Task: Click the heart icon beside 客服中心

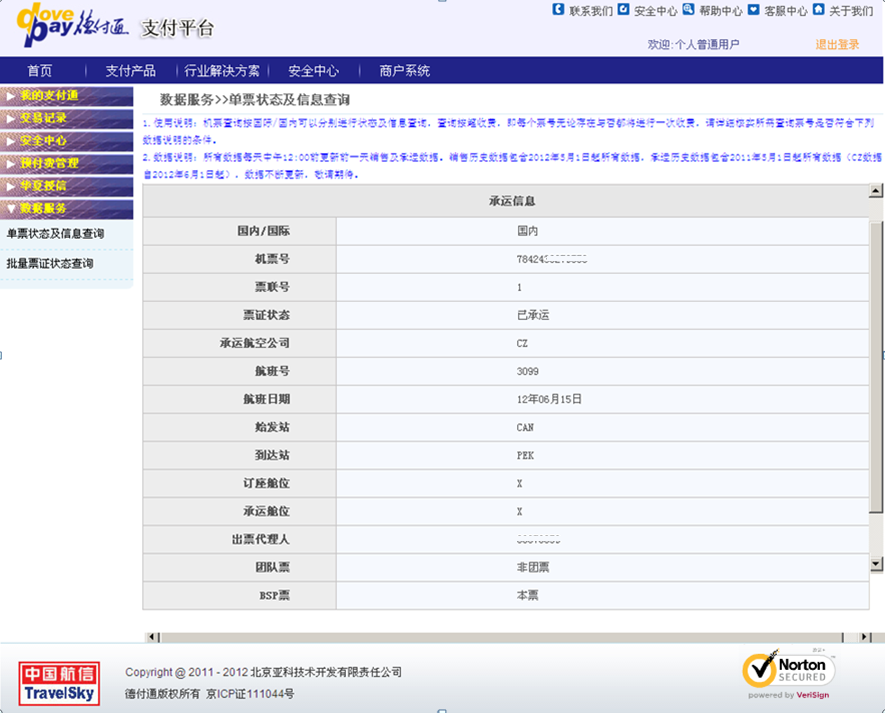Action: (753, 10)
